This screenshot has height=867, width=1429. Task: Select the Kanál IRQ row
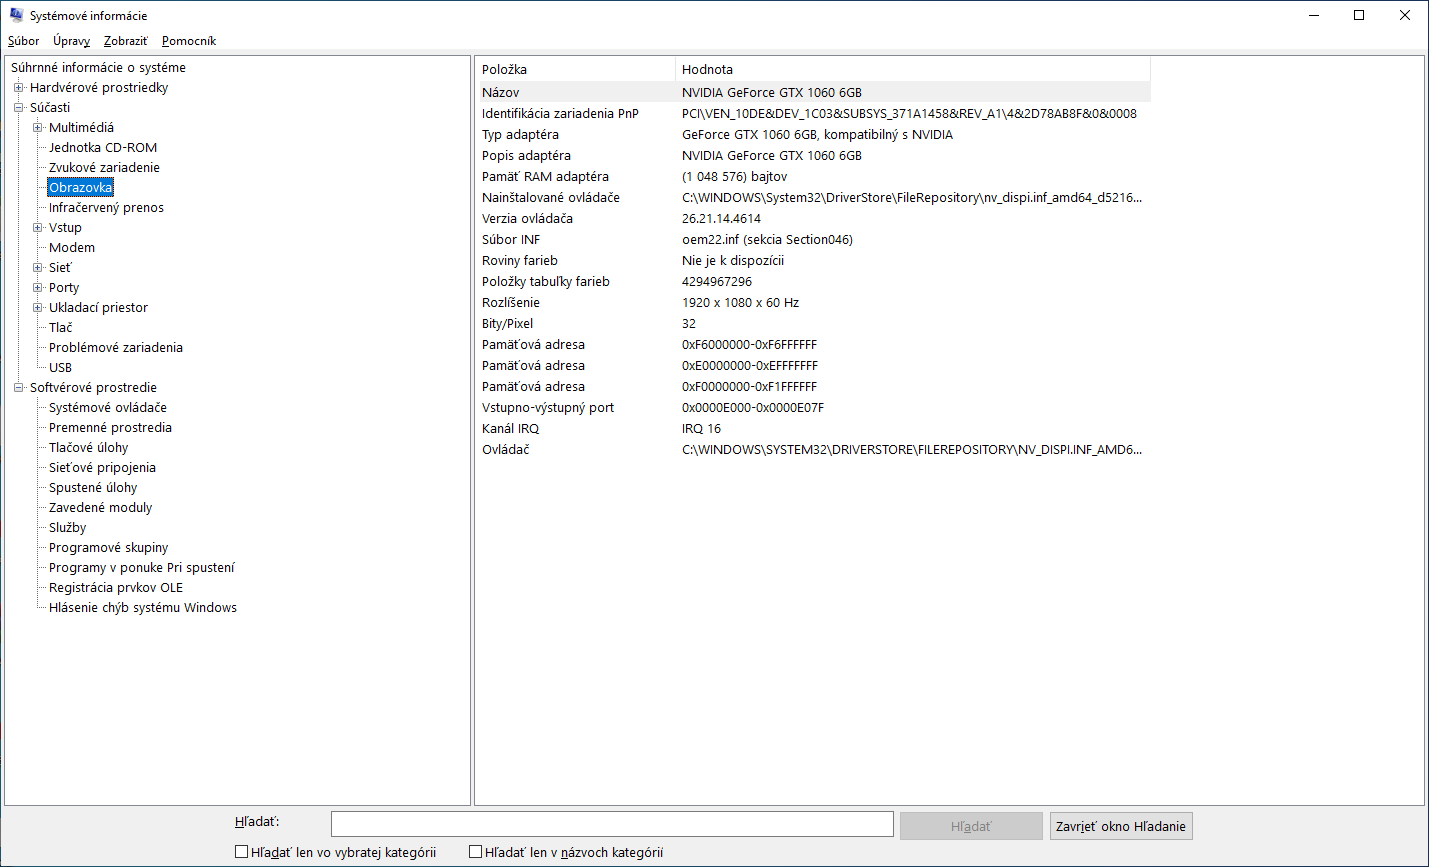tap(813, 428)
